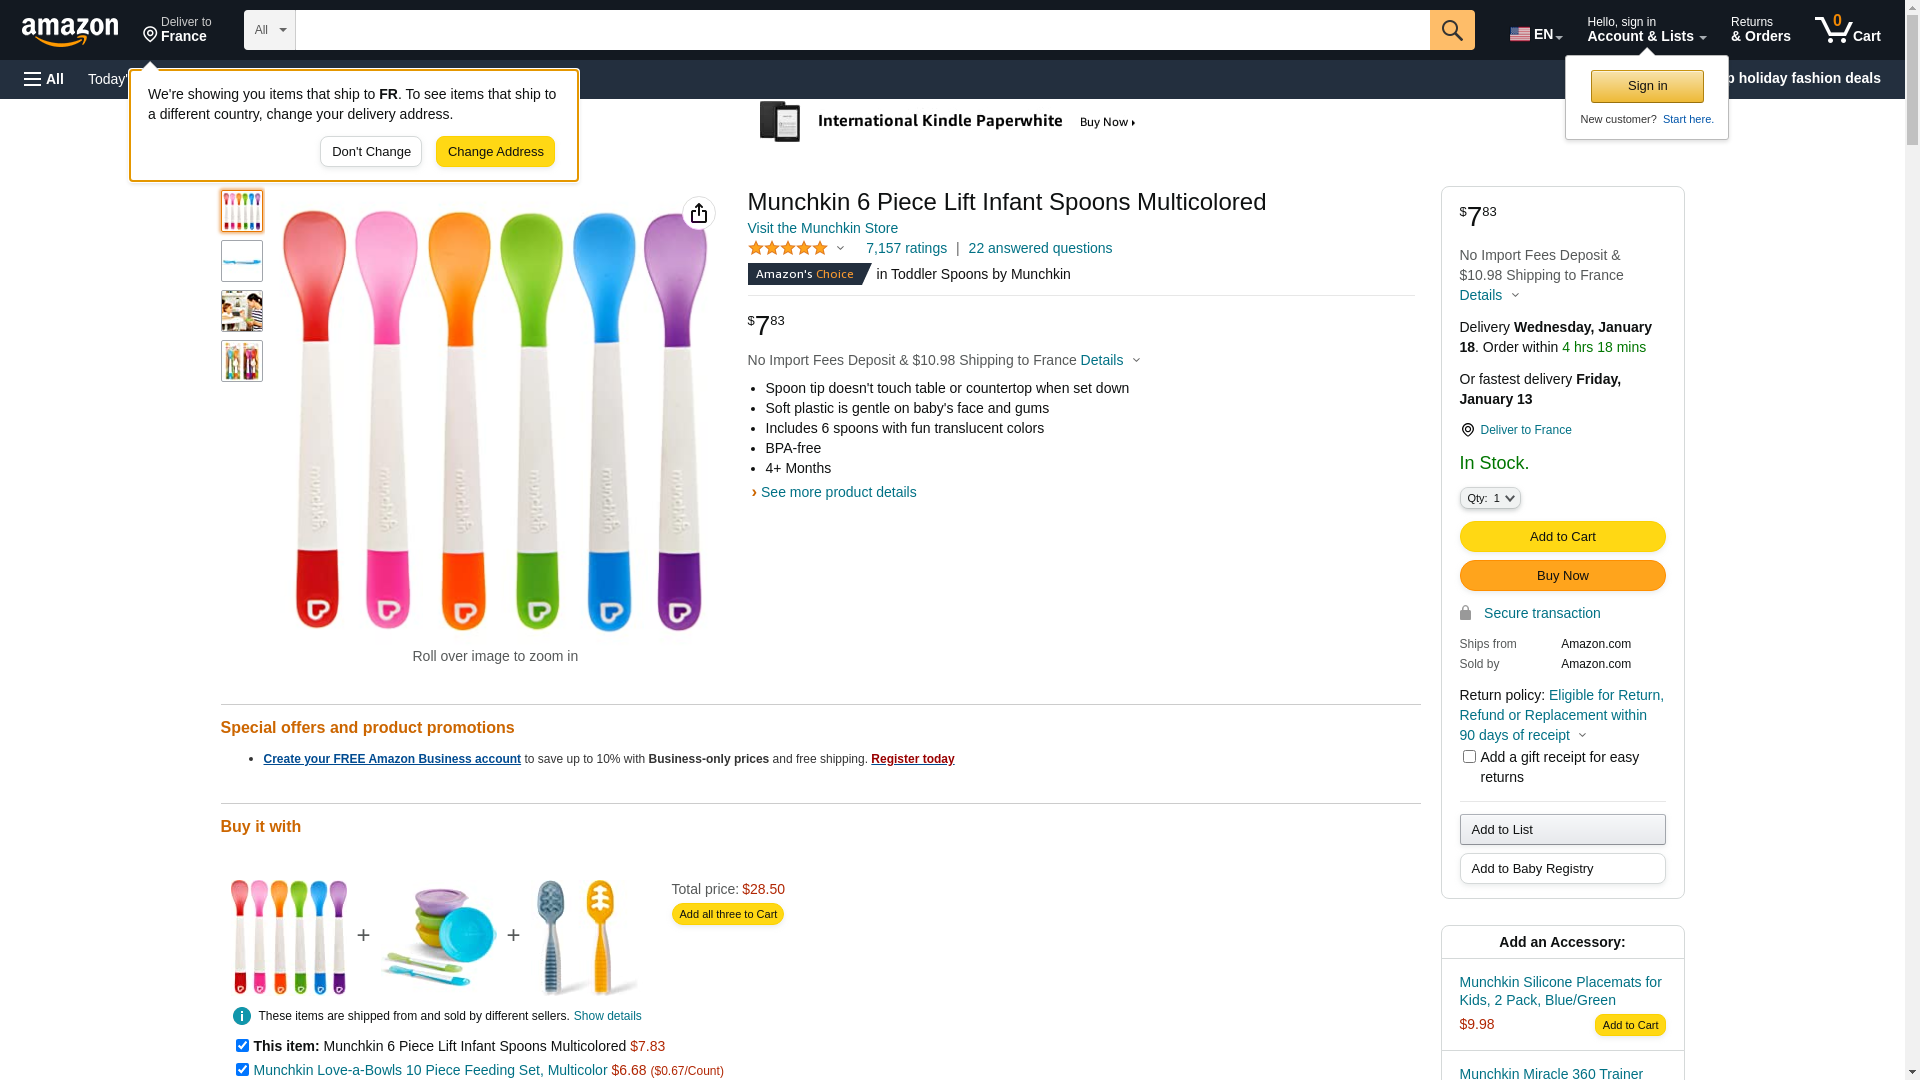
Task: Check the gift receipt checkbox
Action: click(x=1469, y=757)
